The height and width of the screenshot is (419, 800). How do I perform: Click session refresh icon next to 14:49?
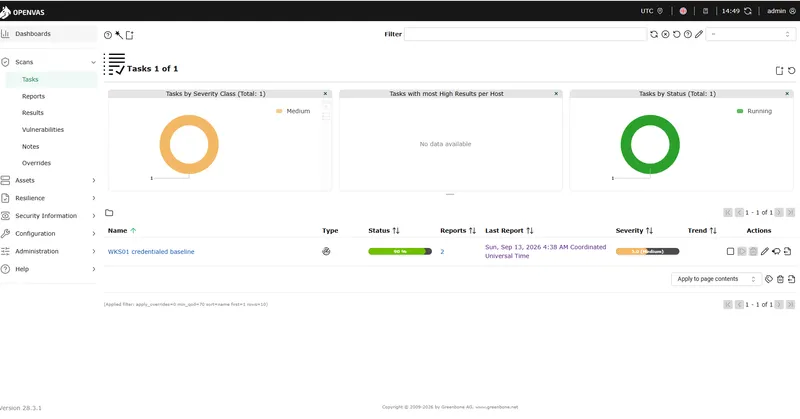[747, 11]
